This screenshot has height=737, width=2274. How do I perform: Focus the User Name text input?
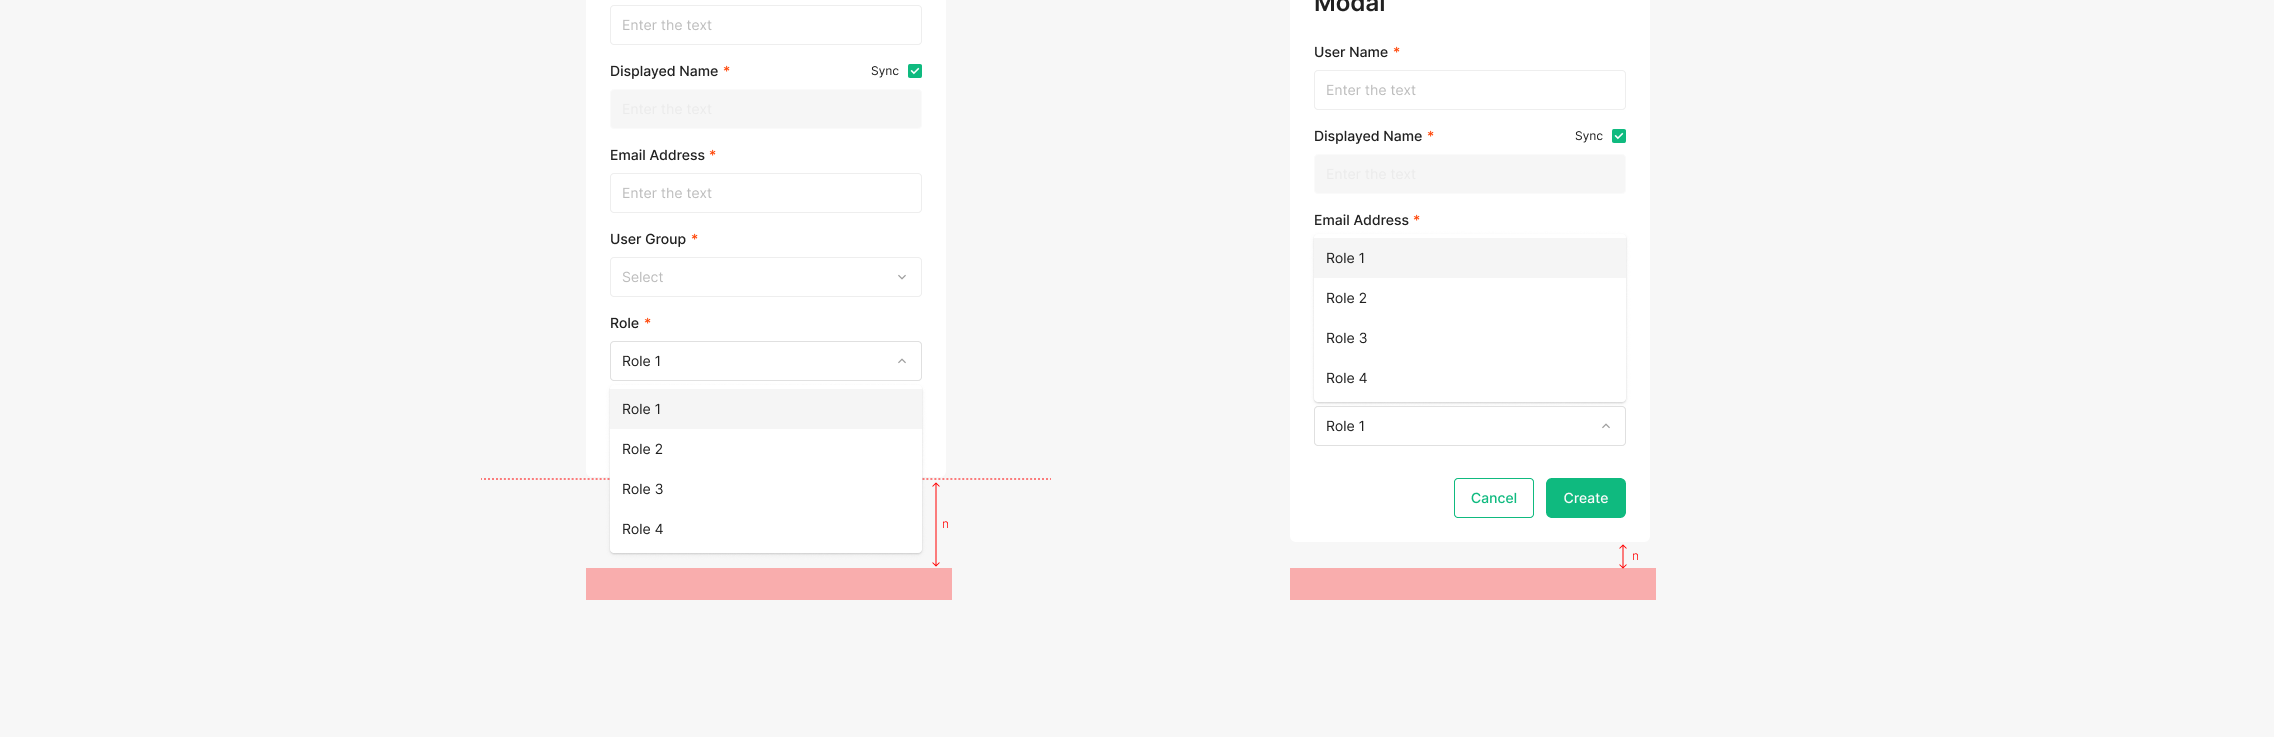click(1468, 90)
